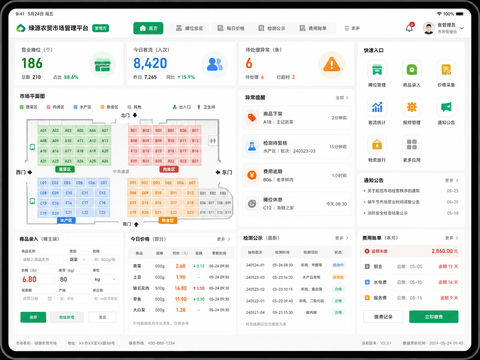The width and height of the screenshot is (480, 360).
Task: Select stall B01 in the red zone
Action: pos(134,130)
